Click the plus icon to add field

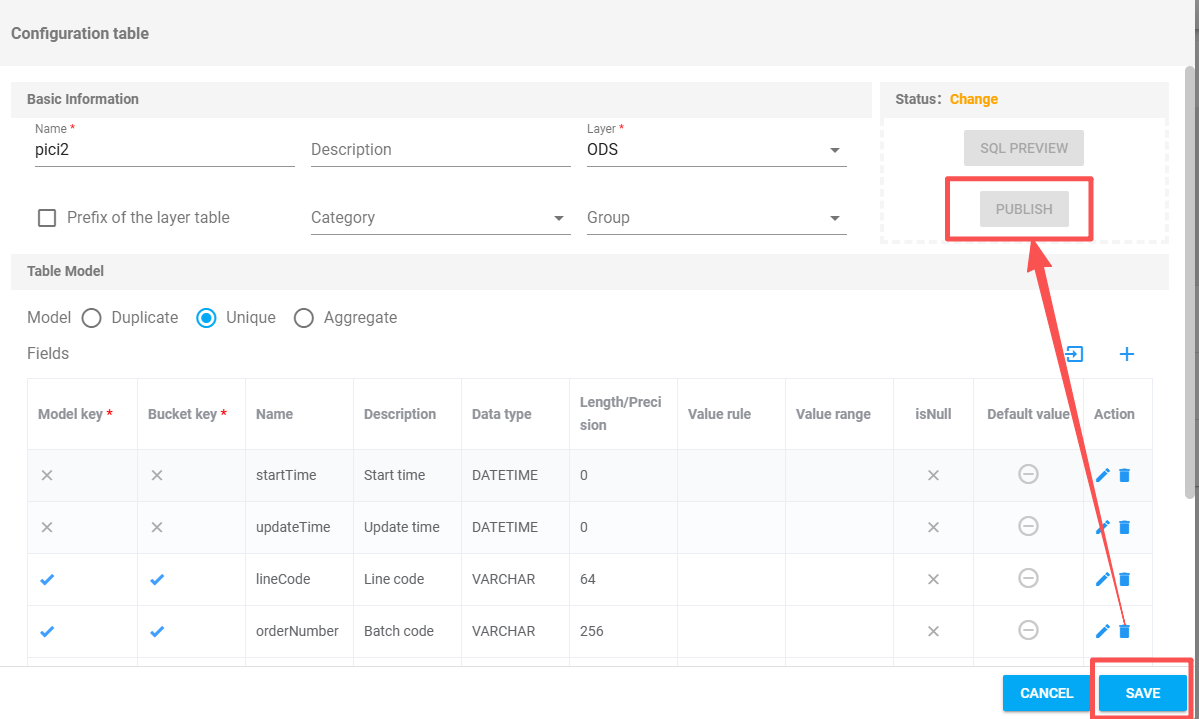(x=1127, y=354)
